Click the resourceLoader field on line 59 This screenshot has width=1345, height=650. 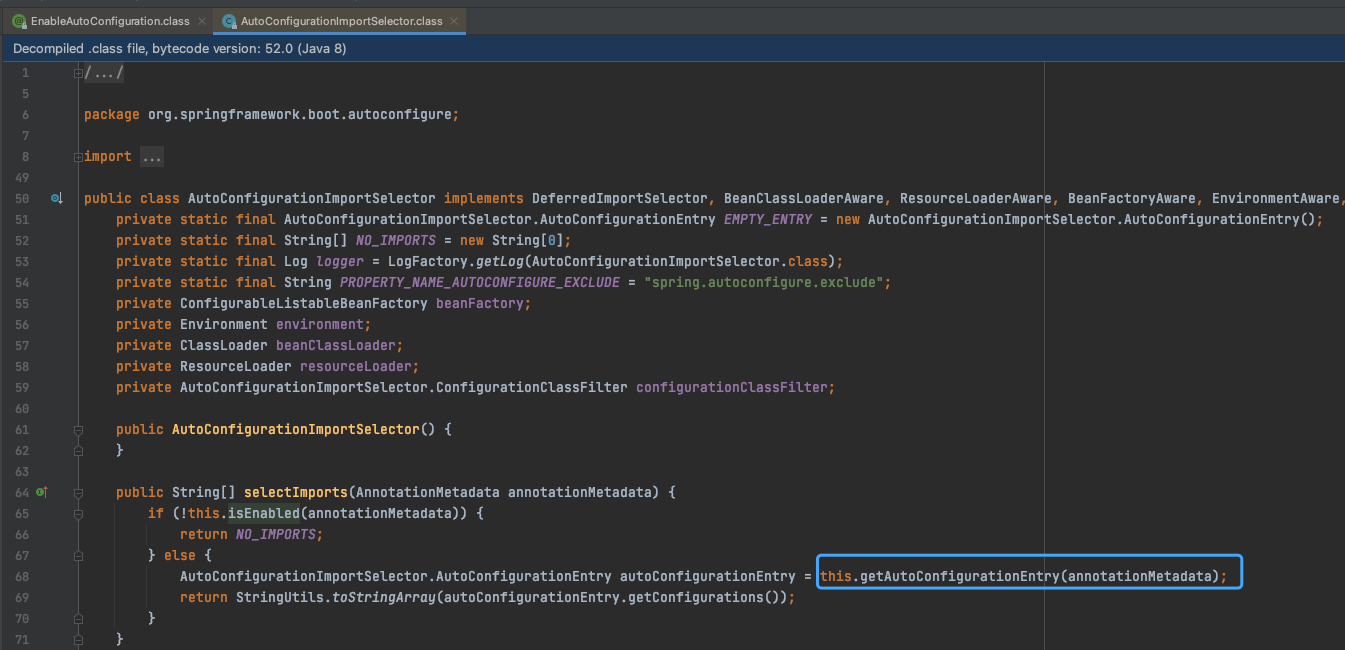(356, 367)
